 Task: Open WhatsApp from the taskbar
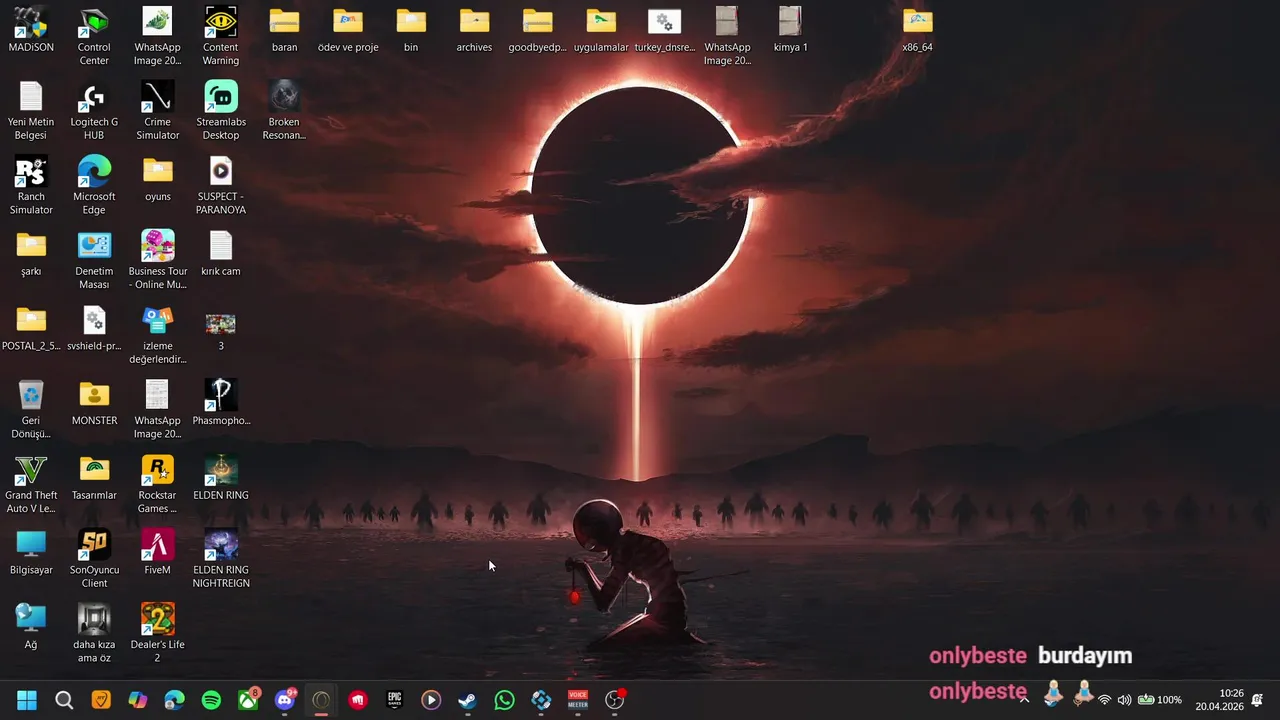click(x=504, y=700)
